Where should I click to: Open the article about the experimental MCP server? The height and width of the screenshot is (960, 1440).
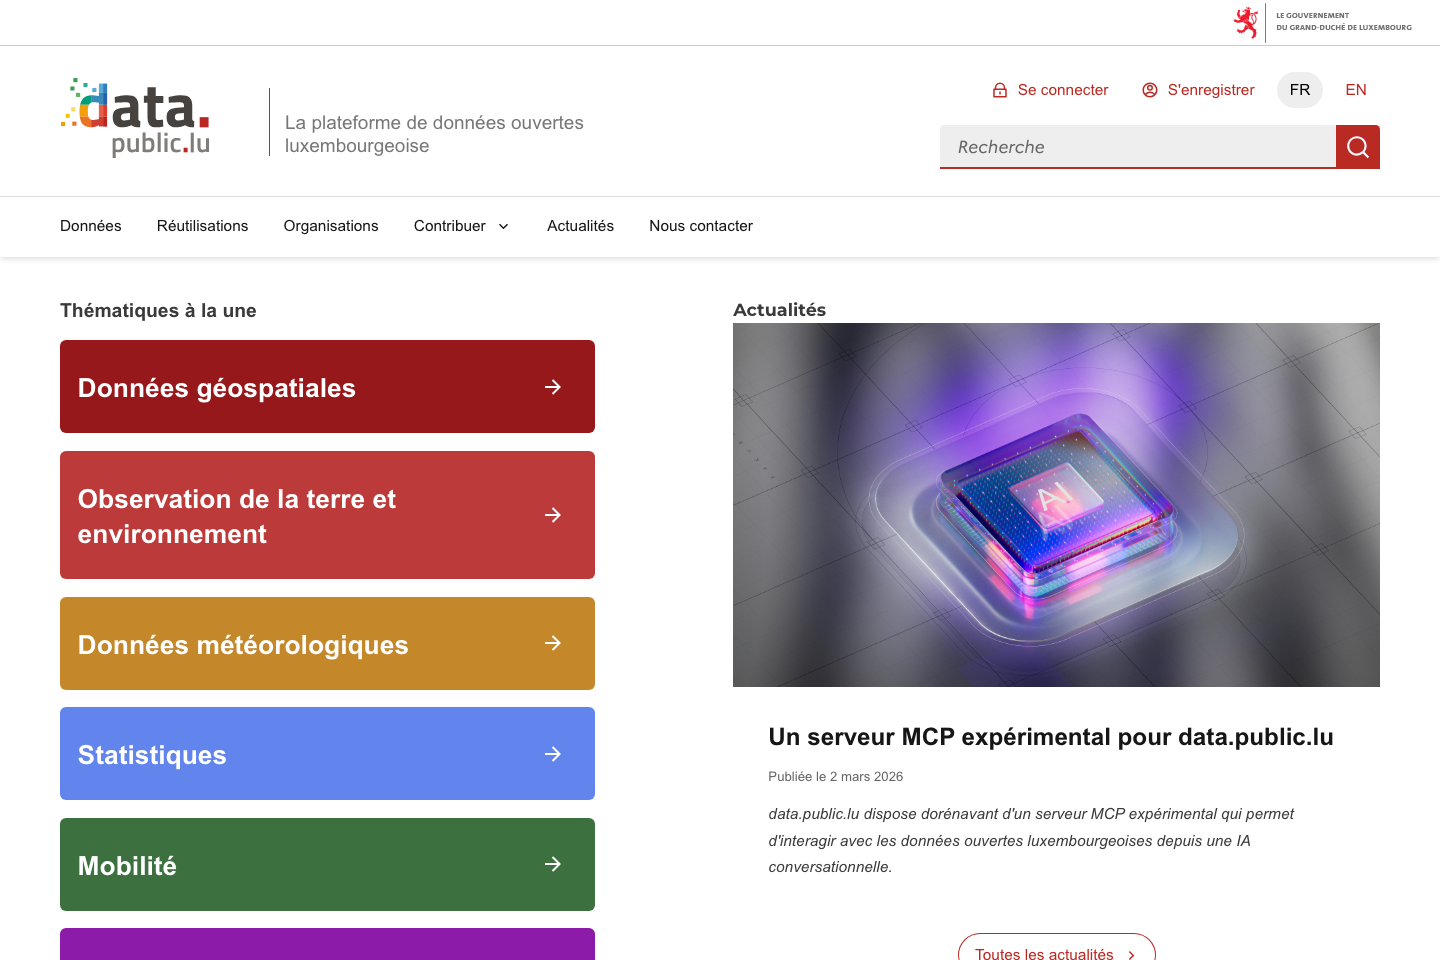pyautogui.click(x=1050, y=737)
